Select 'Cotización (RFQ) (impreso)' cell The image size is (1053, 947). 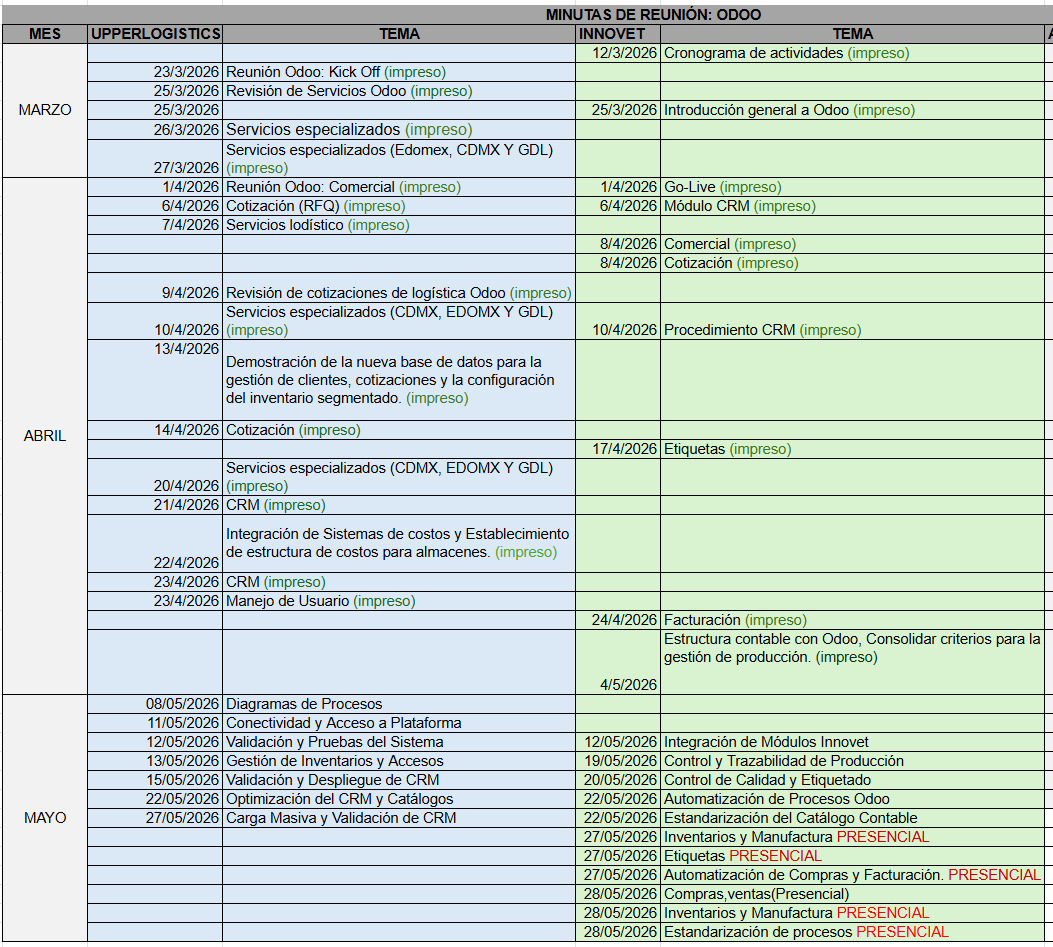tap(399, 206)
